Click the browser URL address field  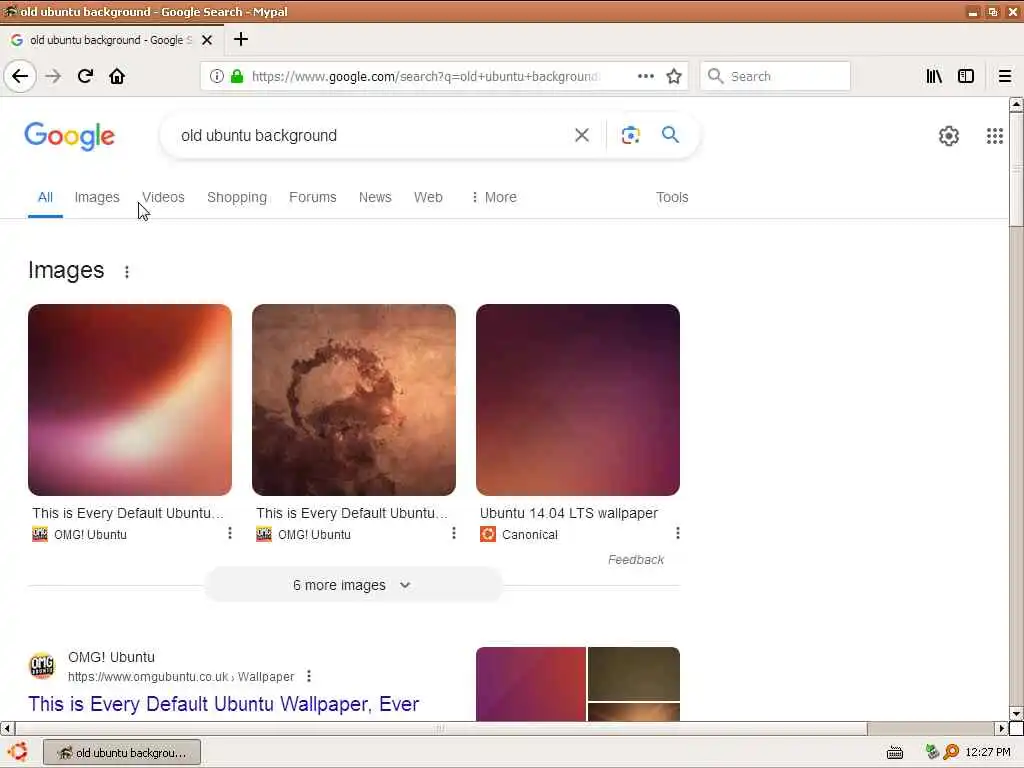[424, 76]
